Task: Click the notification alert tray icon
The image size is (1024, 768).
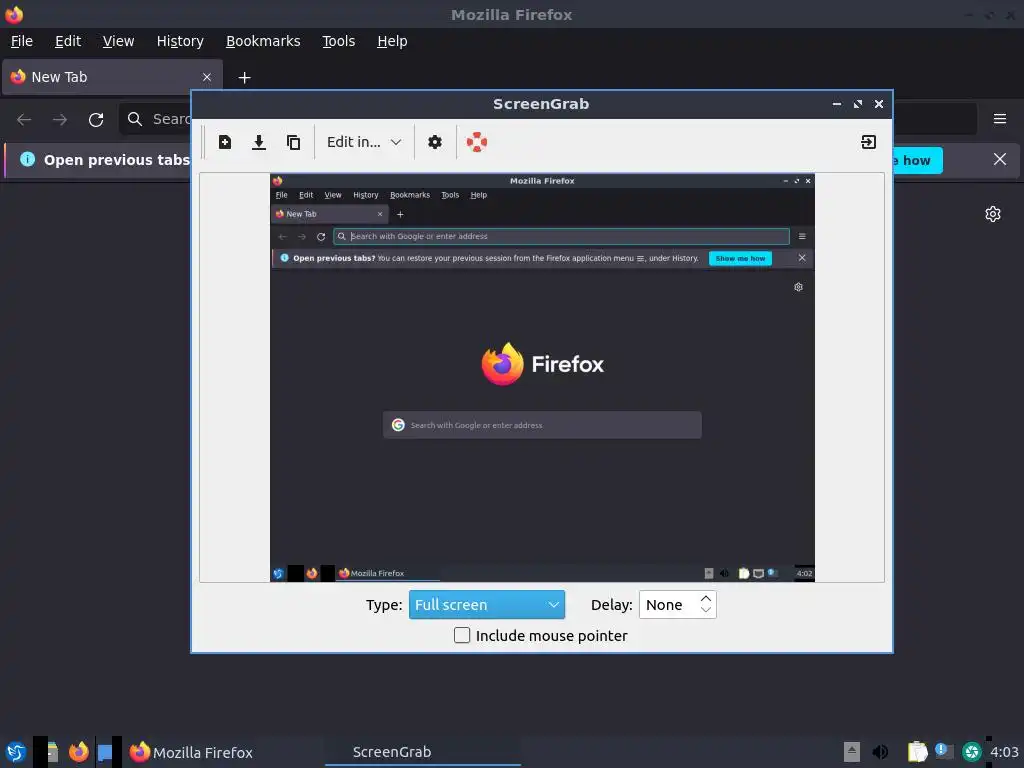Action: coord(944,752)
